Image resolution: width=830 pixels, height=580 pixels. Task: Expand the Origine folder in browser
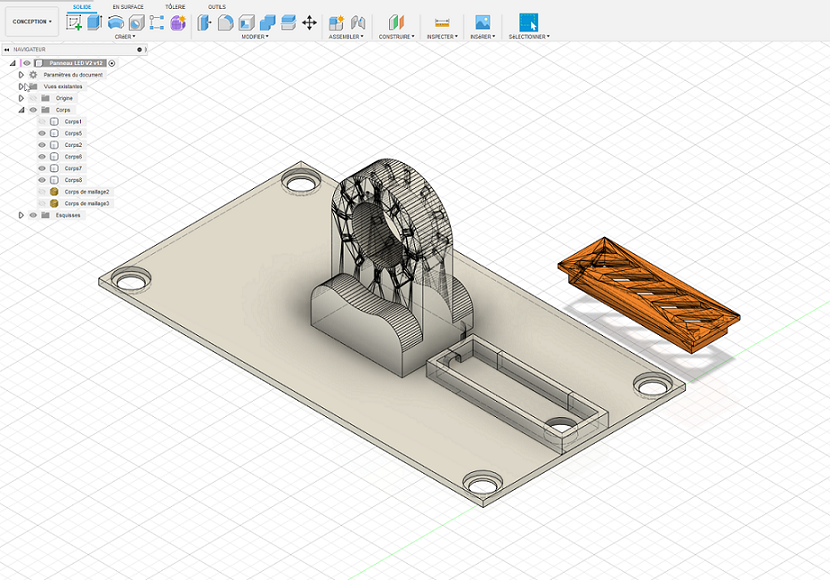21,98
